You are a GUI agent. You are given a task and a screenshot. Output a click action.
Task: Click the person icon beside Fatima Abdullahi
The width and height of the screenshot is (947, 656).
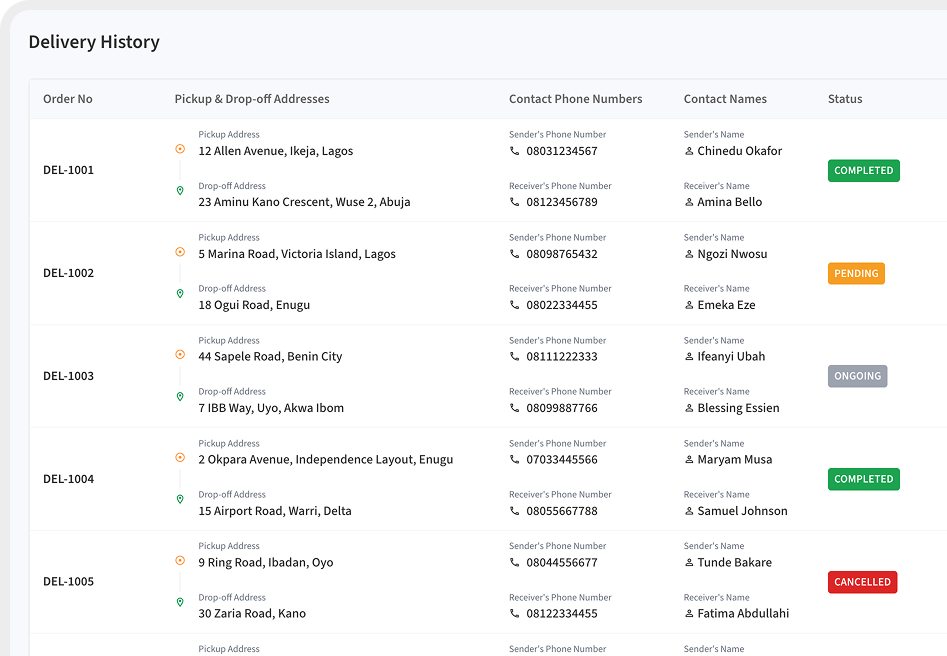tap(689, 613)
